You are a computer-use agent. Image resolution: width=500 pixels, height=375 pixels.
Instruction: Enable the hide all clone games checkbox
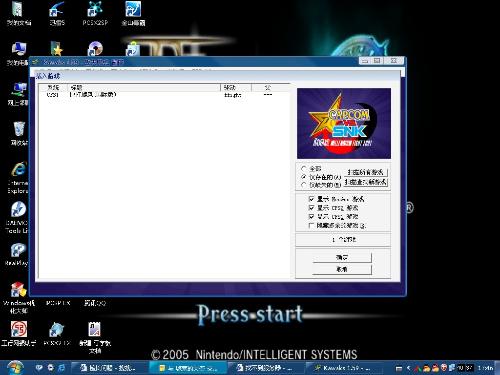(x=311, y=226)
